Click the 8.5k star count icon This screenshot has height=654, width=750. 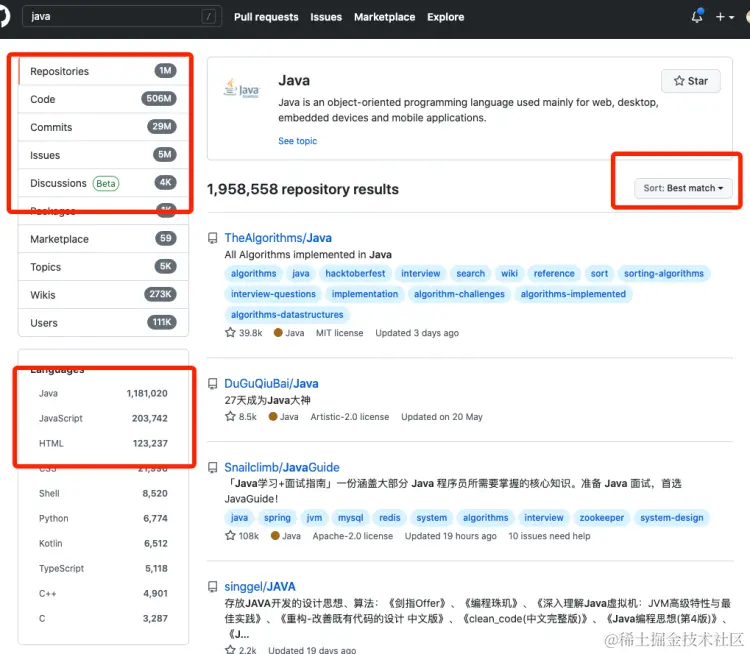point(230,416)
